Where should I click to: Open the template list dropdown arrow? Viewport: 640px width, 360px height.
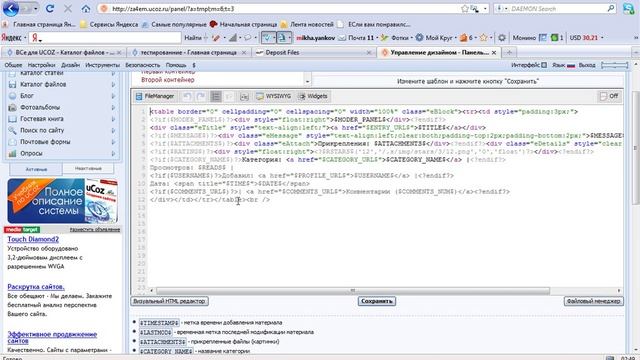(307, 82)
